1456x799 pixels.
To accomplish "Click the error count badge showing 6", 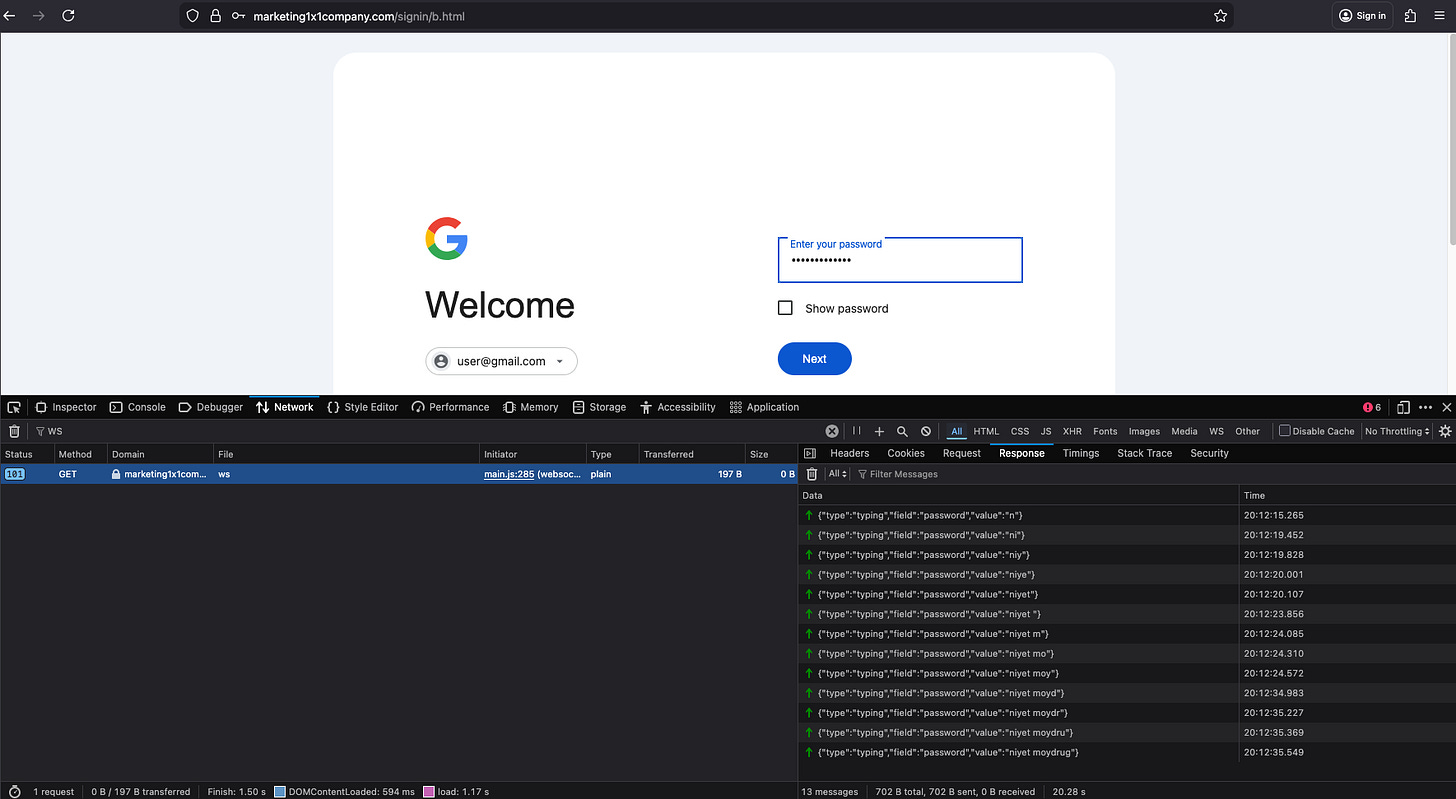I will [x=1372, y=407].
